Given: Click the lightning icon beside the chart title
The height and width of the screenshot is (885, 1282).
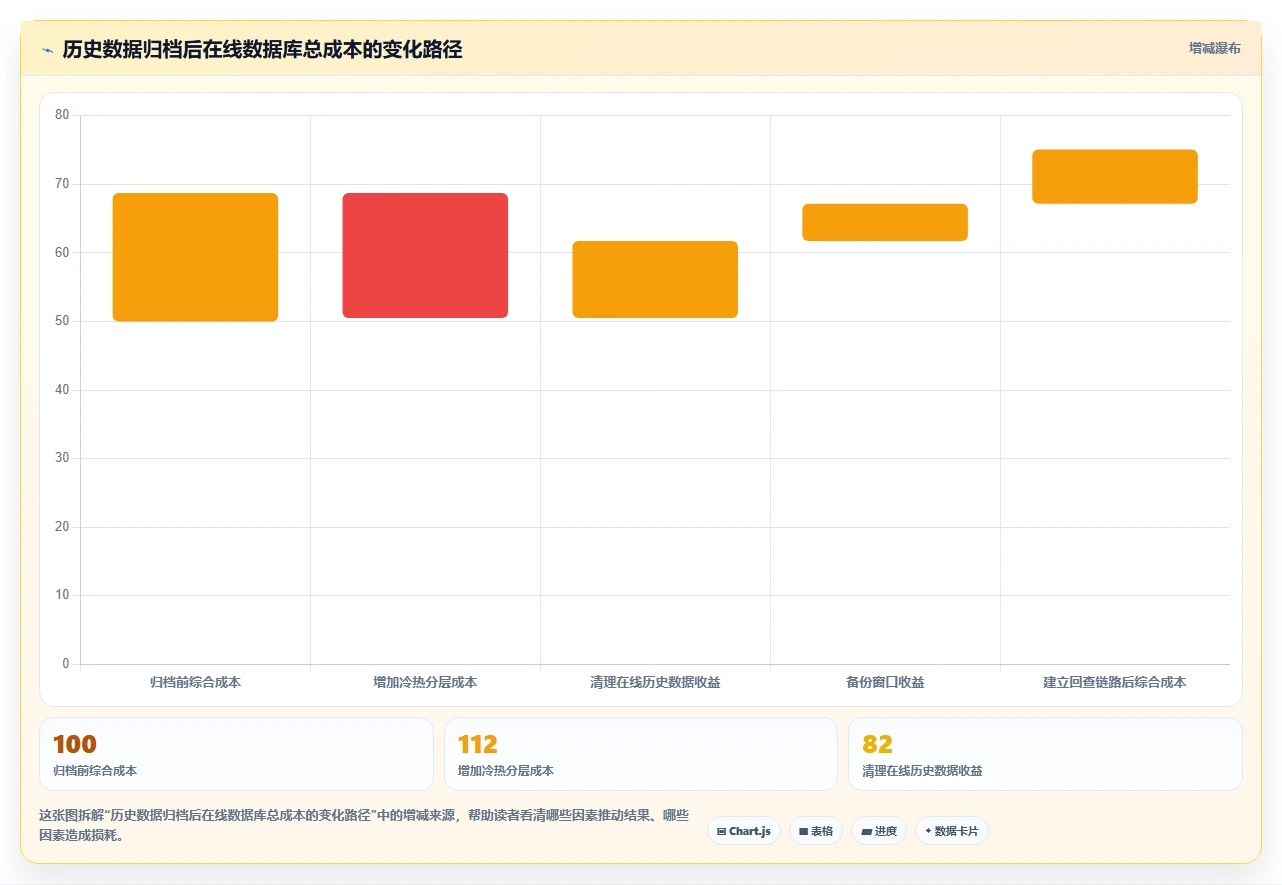Looking at the screenshot, I should point(47,50).
